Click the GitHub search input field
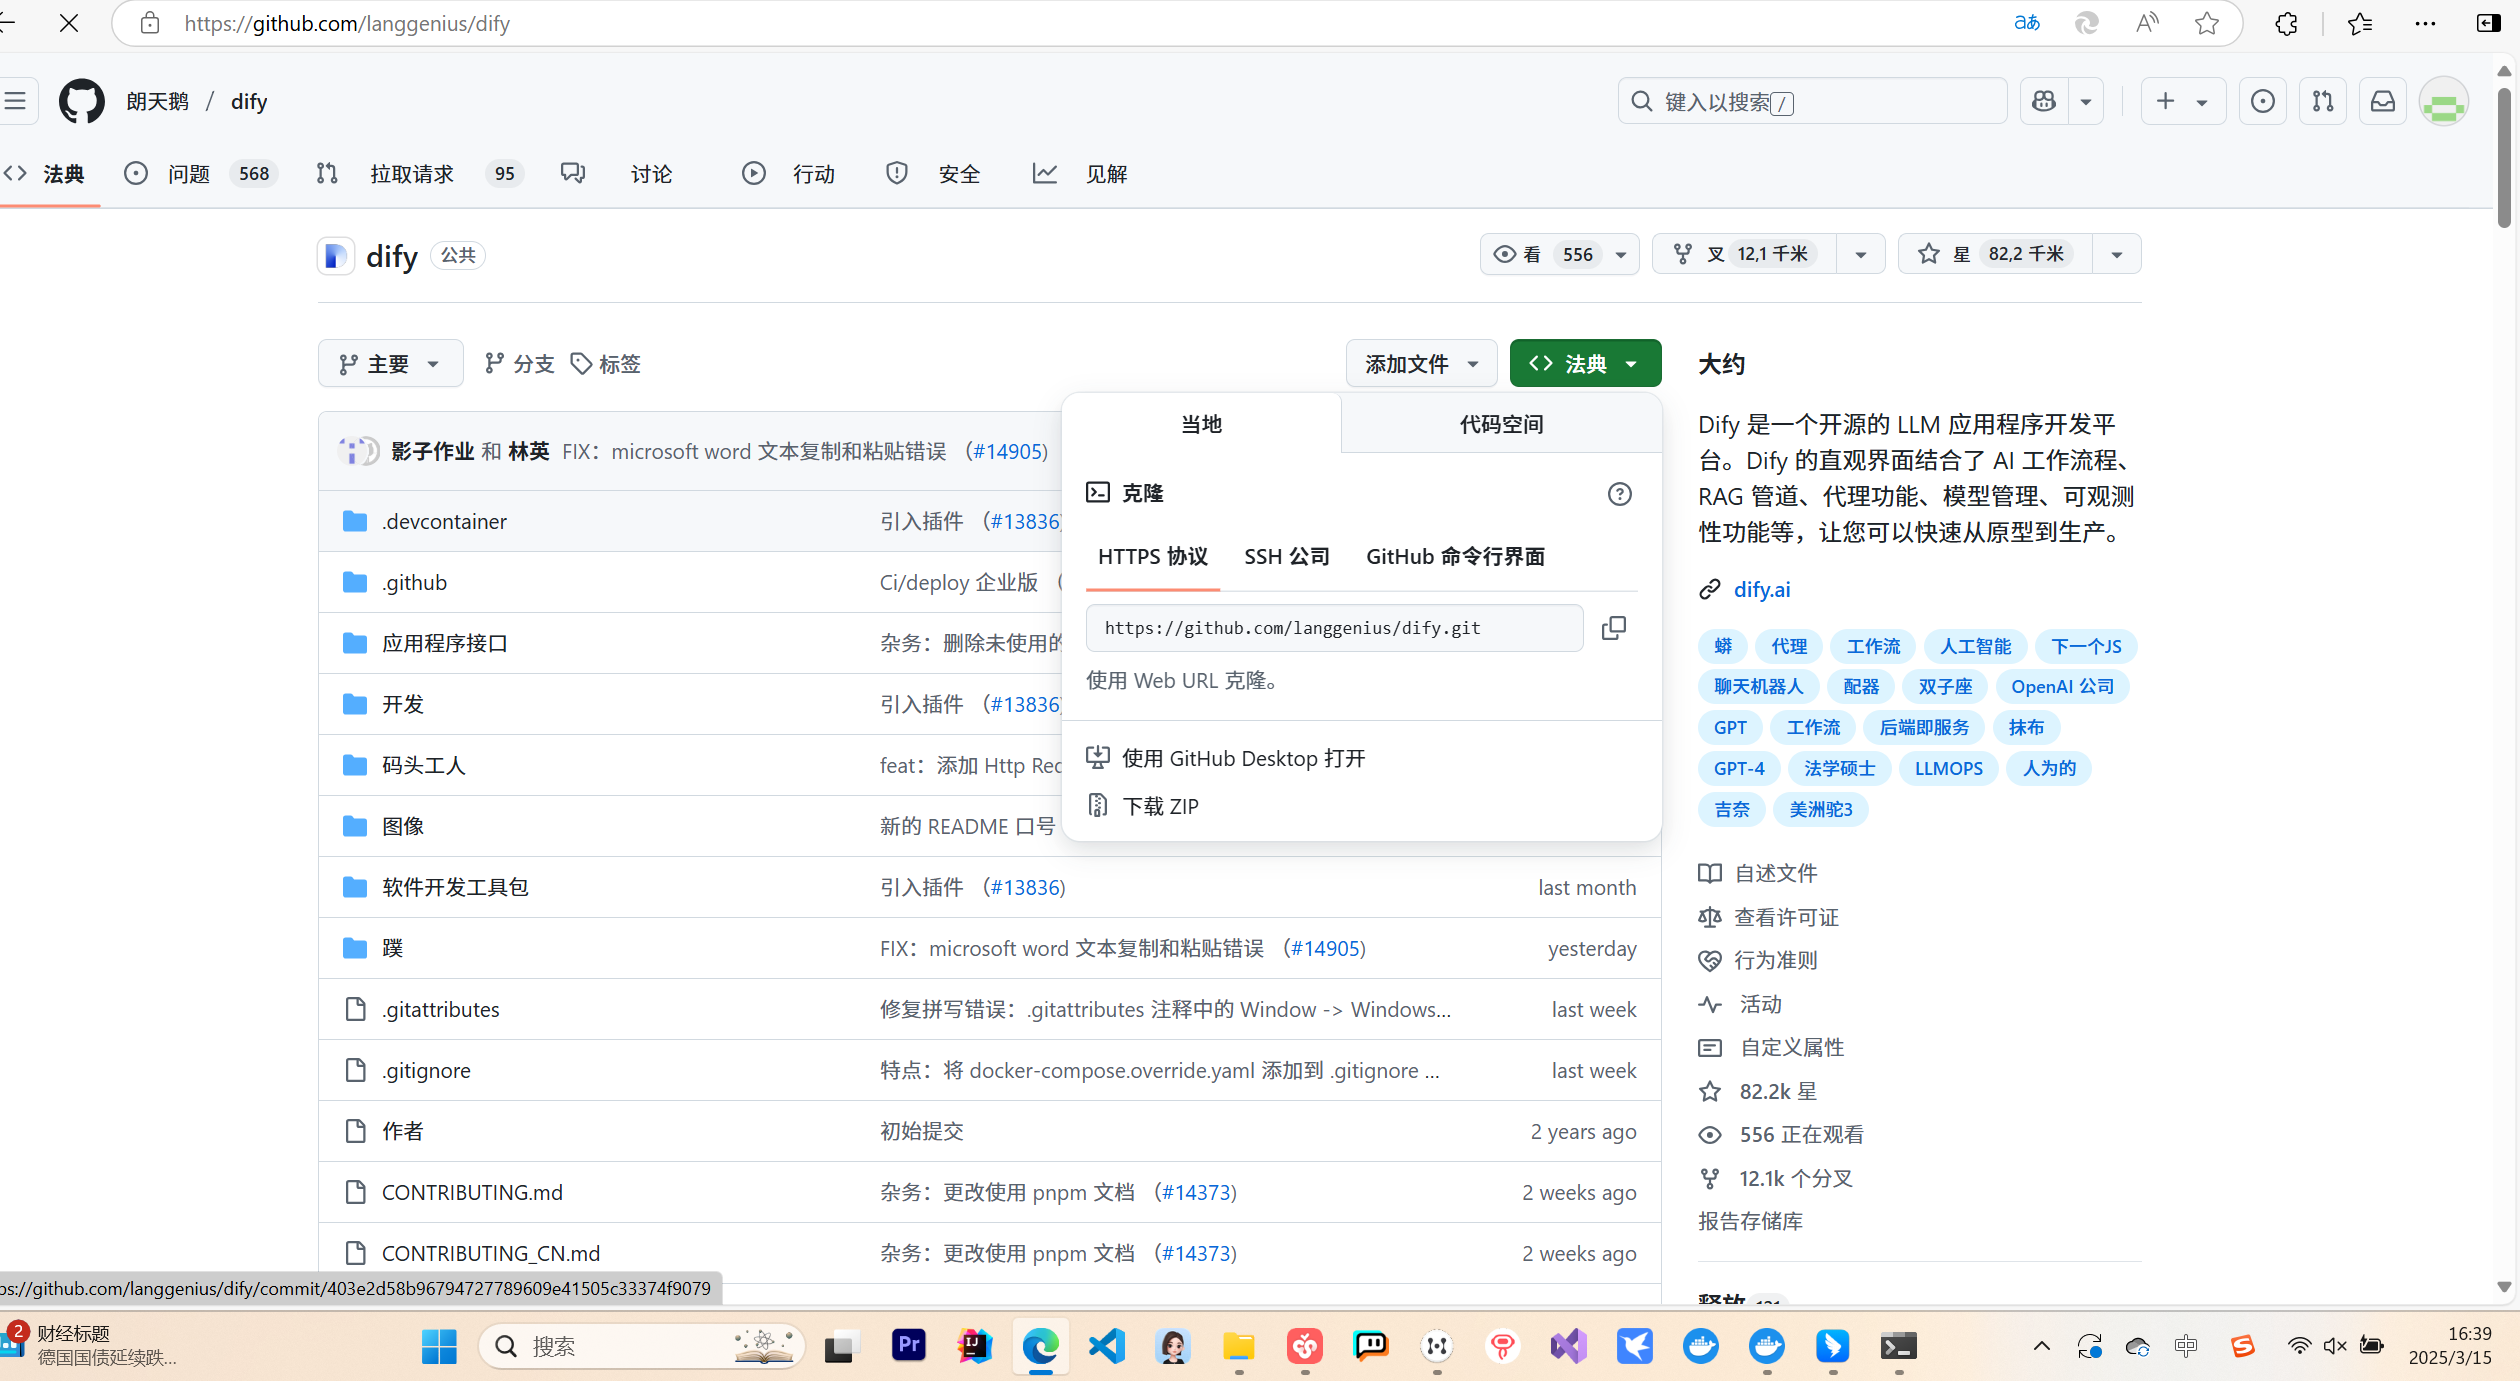Screen dimensions: 2520x1381 point(1812,102)
